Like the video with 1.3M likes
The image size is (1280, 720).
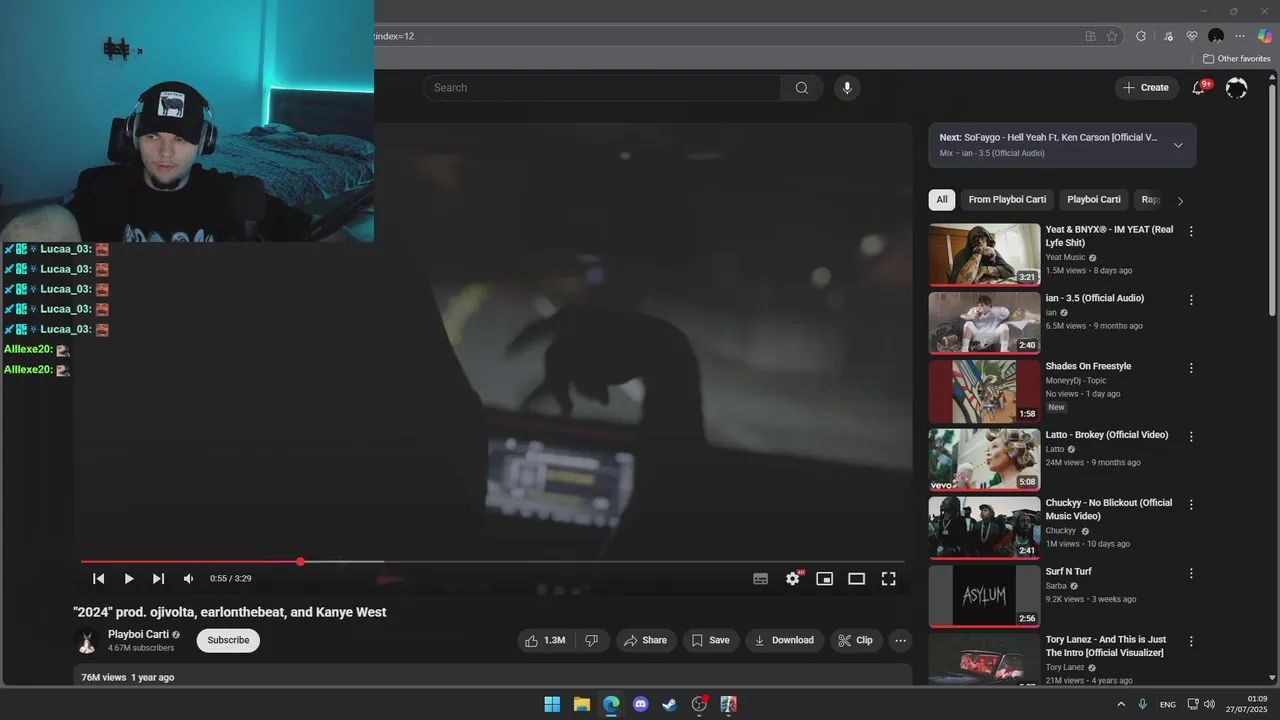pos(545,640)
